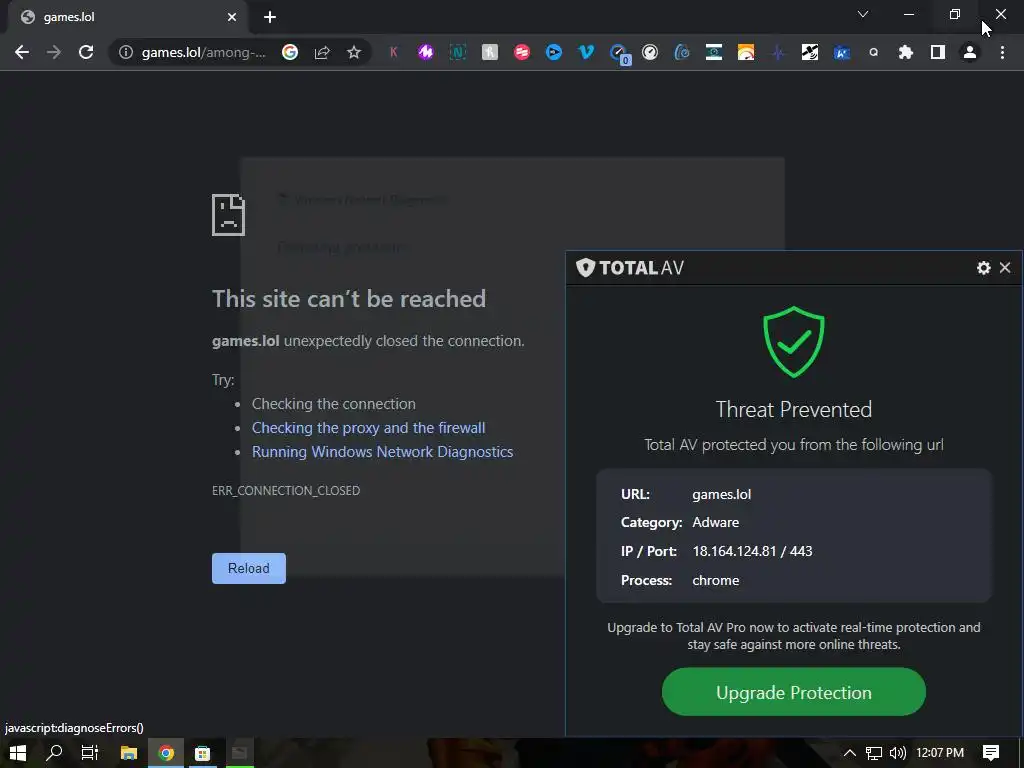Open Windows taskbar search
Viewport: 1024px width, 768px height.
pos(54,753)
